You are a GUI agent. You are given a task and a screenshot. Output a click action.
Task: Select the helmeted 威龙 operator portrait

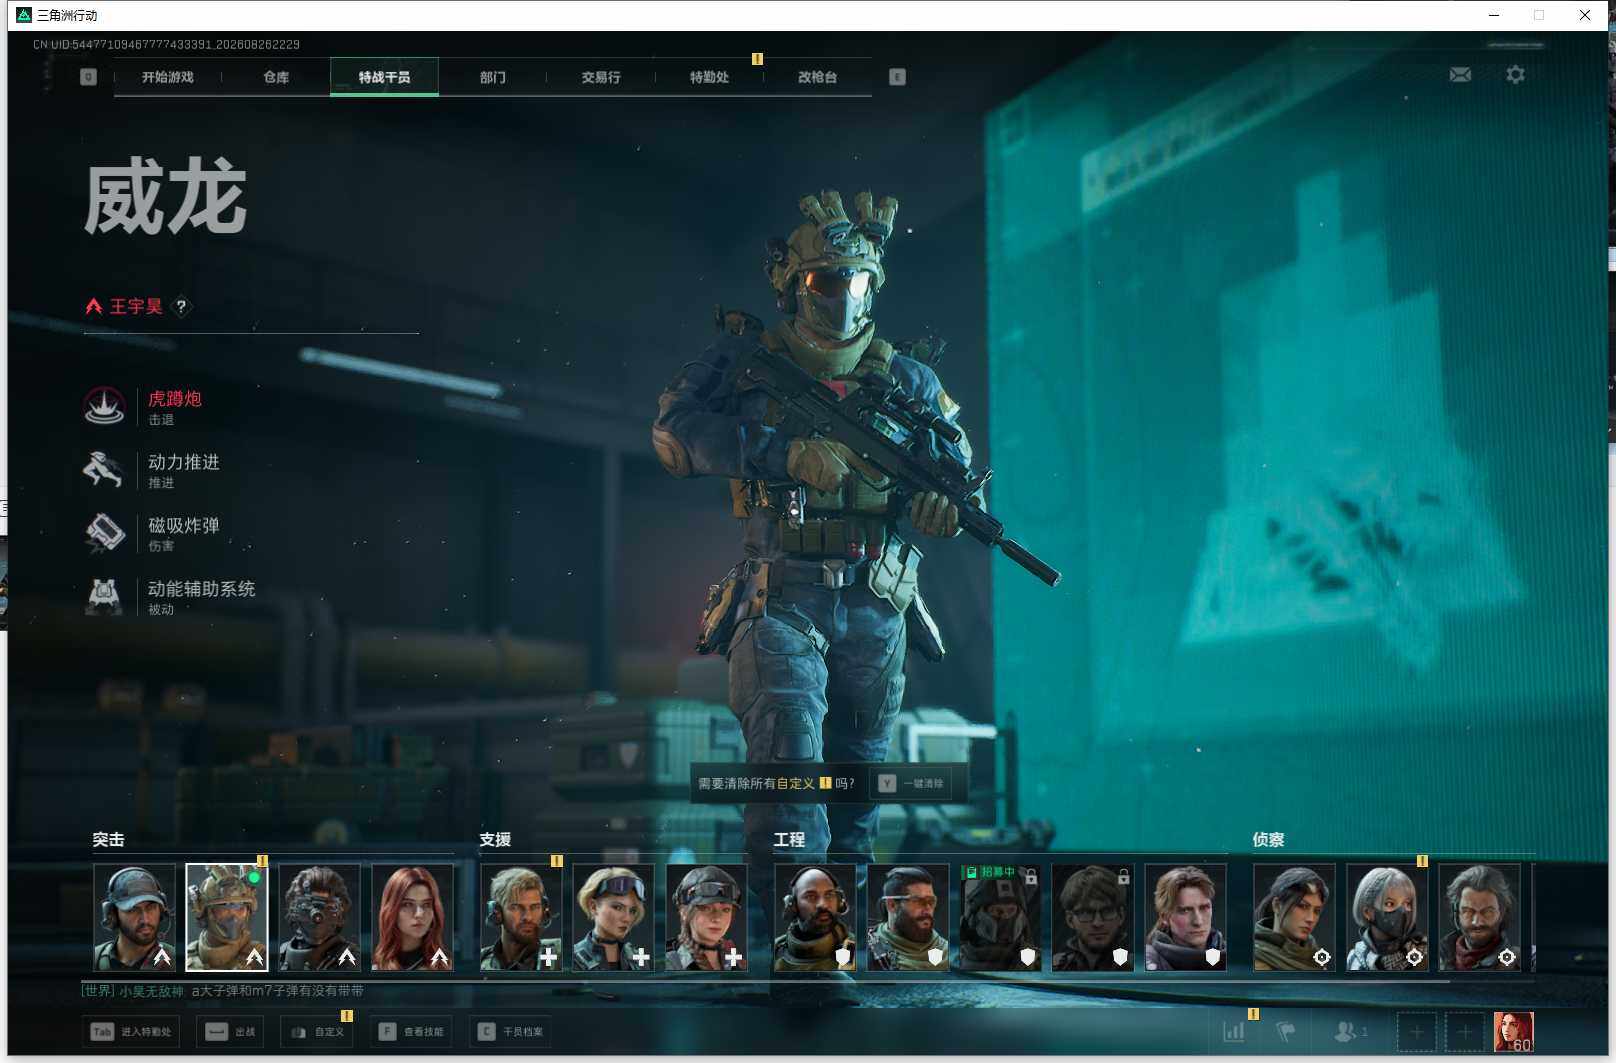[x=227, y=918]
